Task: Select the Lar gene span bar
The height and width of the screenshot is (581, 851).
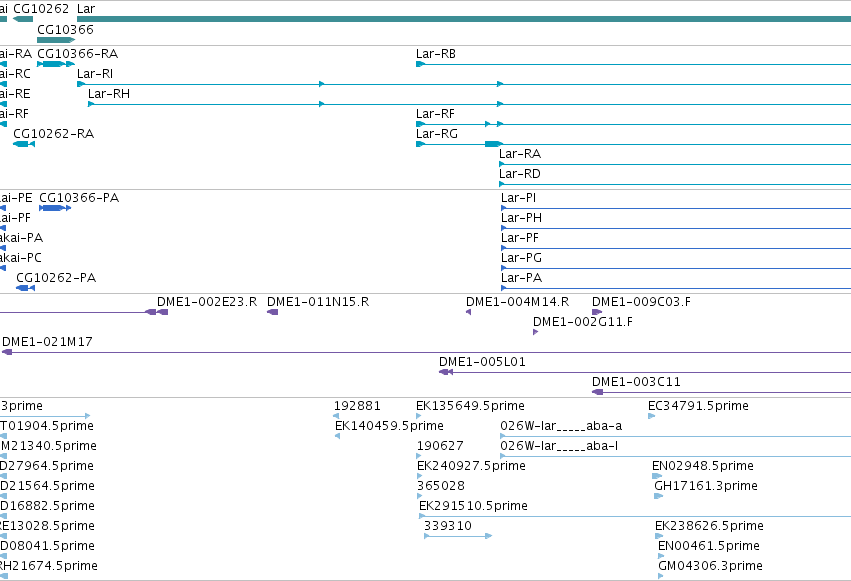Action: pos(464,19)
